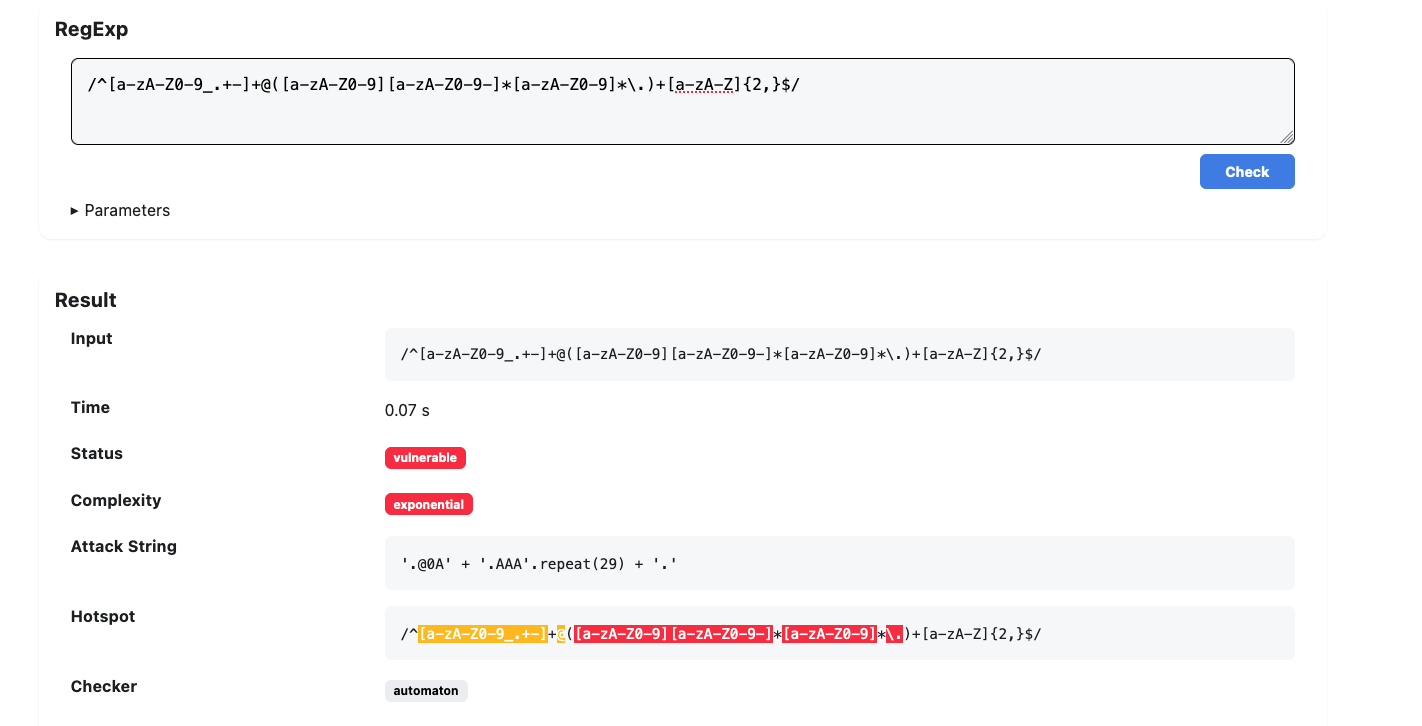The width and height of the screenshot is (1422, 726).
Task: Click the red vulnerable status badge
Action: coord(425,458)
